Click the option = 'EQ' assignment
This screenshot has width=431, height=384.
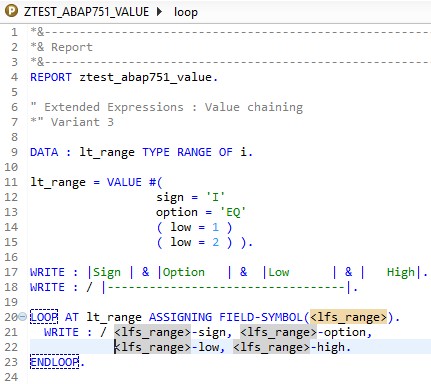click(201, 212)
